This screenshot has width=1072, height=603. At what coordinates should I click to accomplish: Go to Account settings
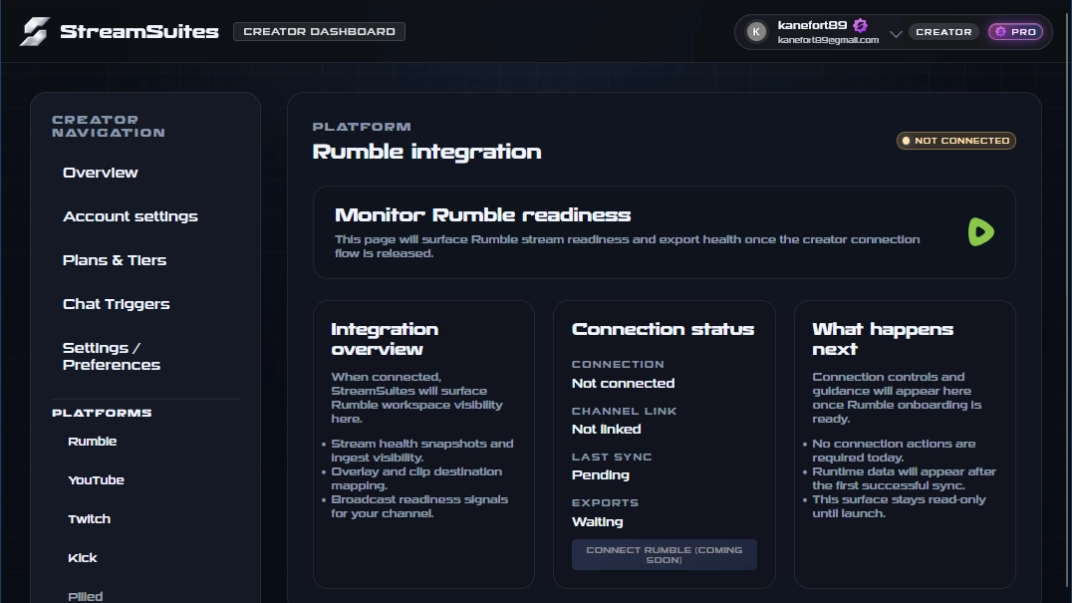pos(130,217)
